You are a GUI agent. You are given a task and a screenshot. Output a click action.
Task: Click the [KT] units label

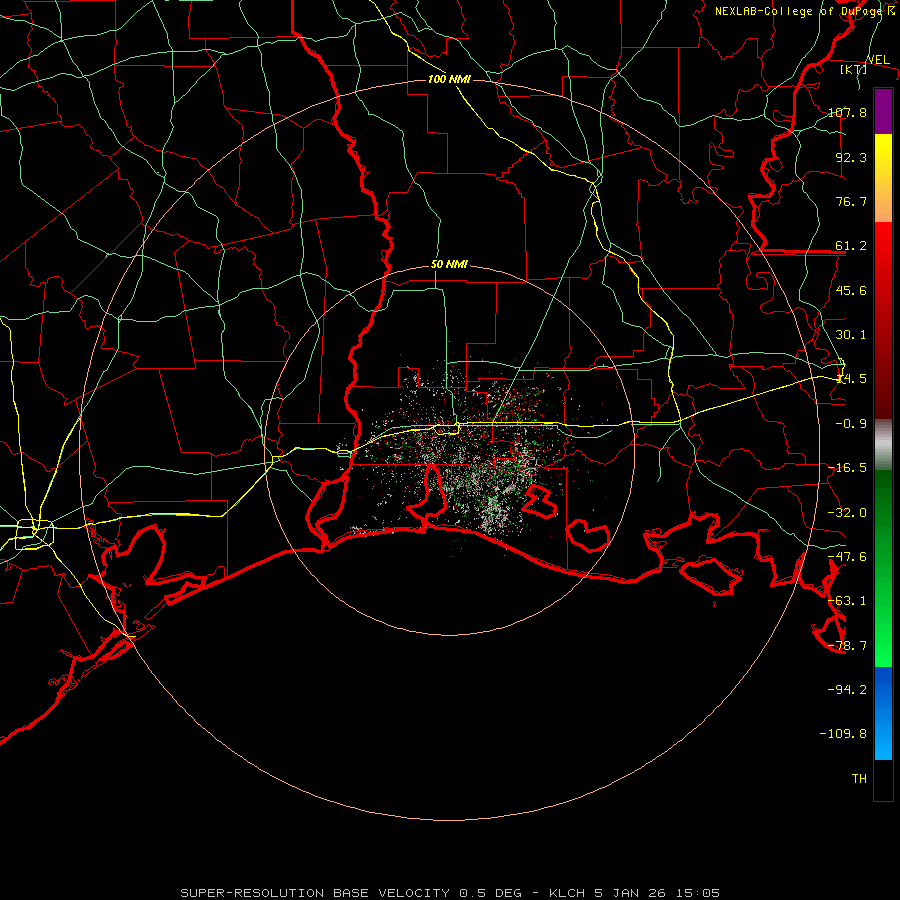point(854,69)
